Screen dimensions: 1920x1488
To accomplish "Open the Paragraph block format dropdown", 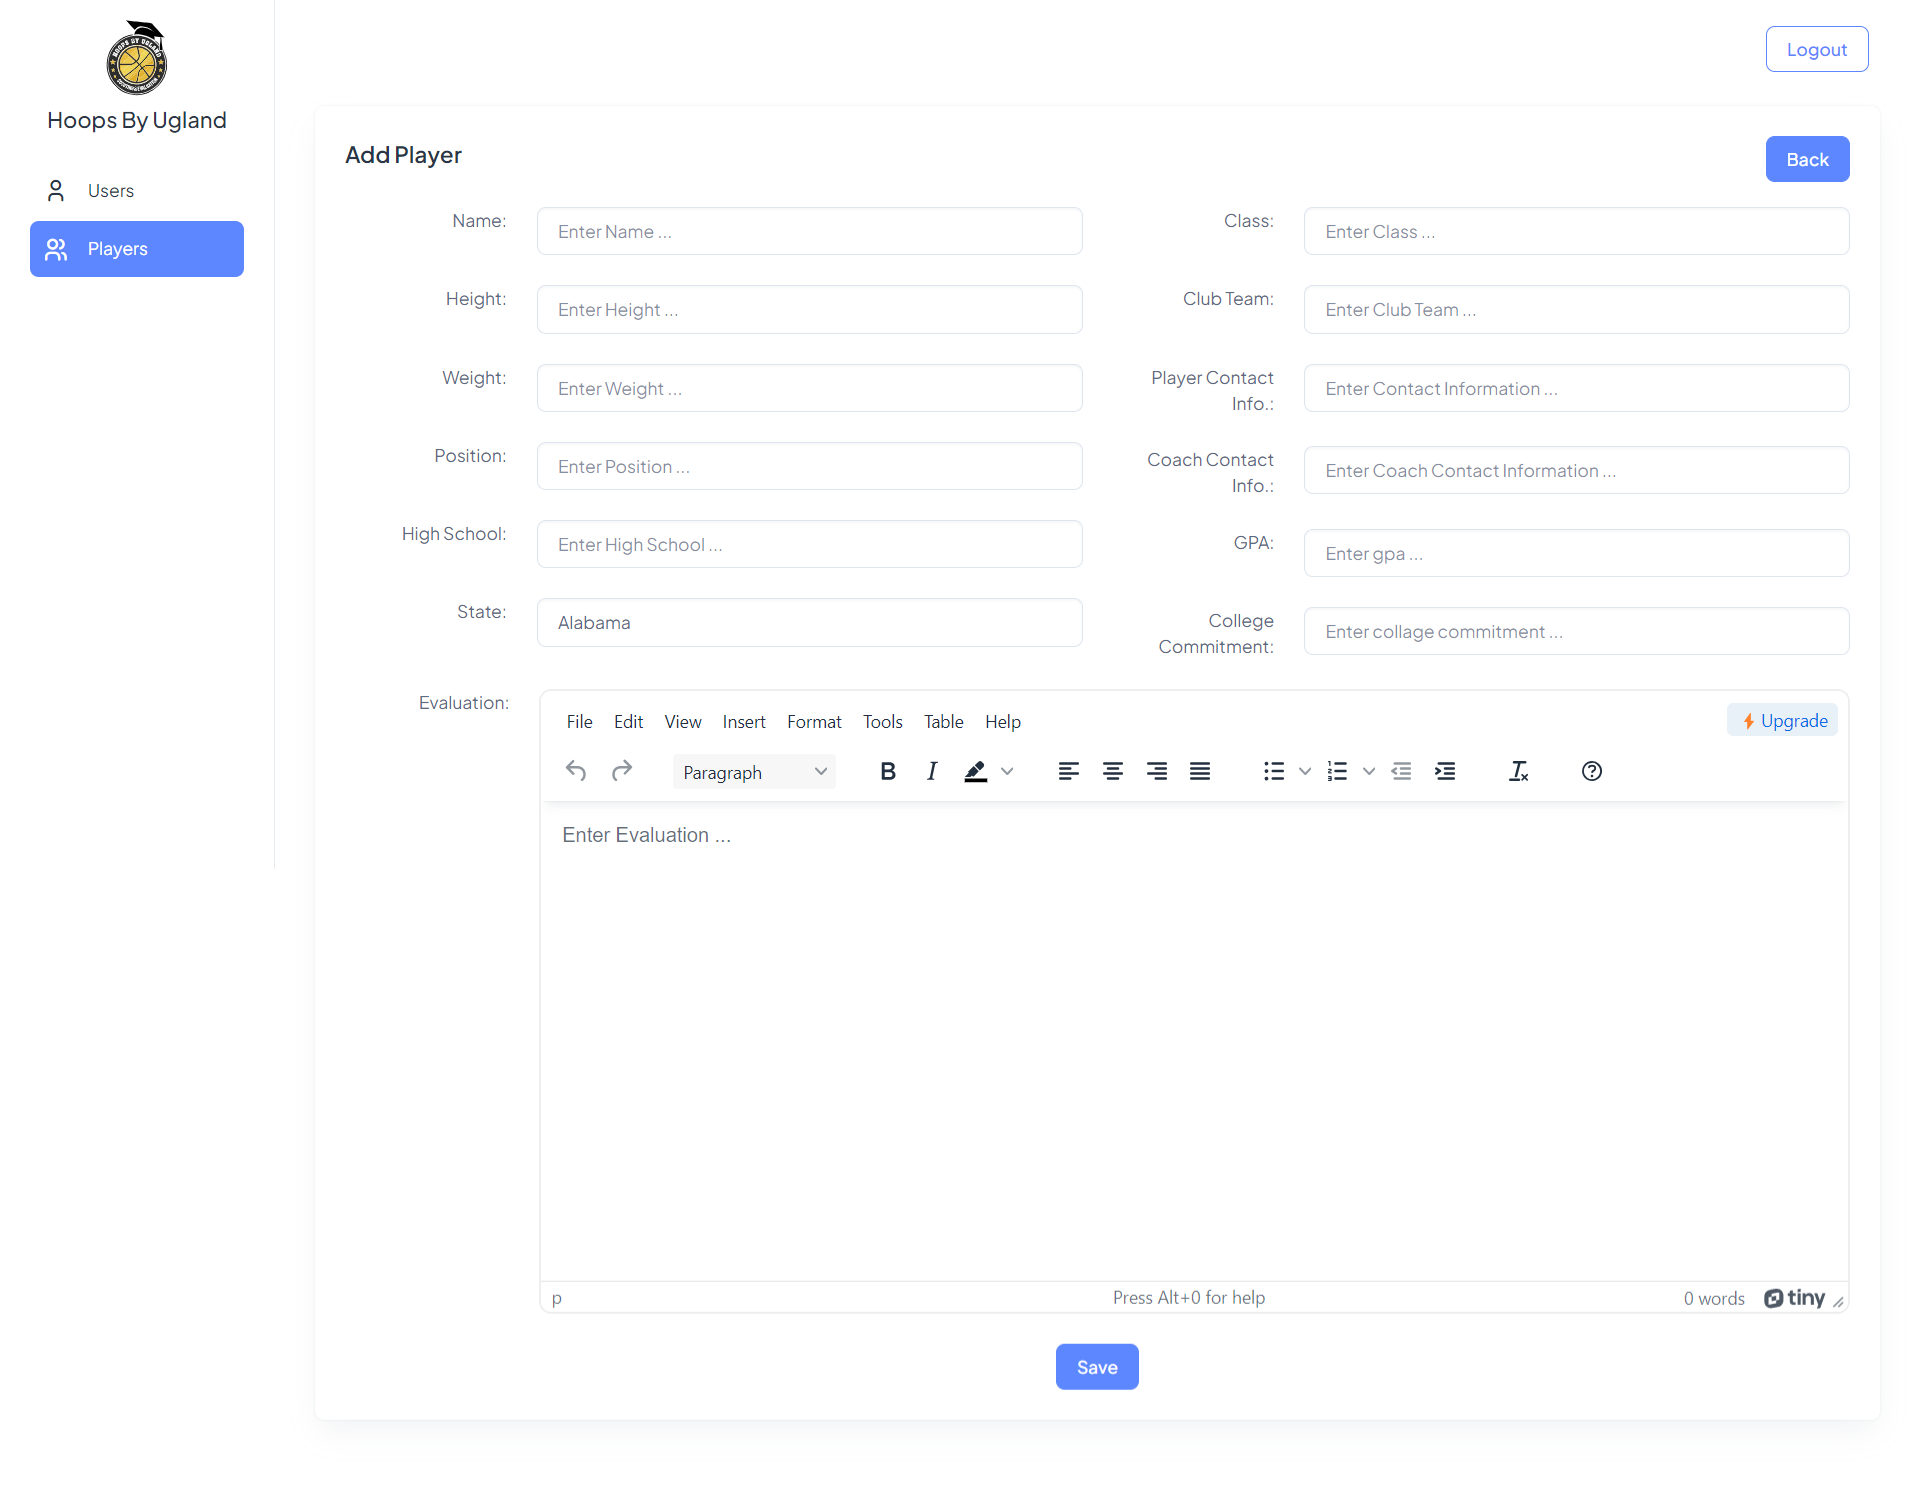I will [x=754, y=772].
